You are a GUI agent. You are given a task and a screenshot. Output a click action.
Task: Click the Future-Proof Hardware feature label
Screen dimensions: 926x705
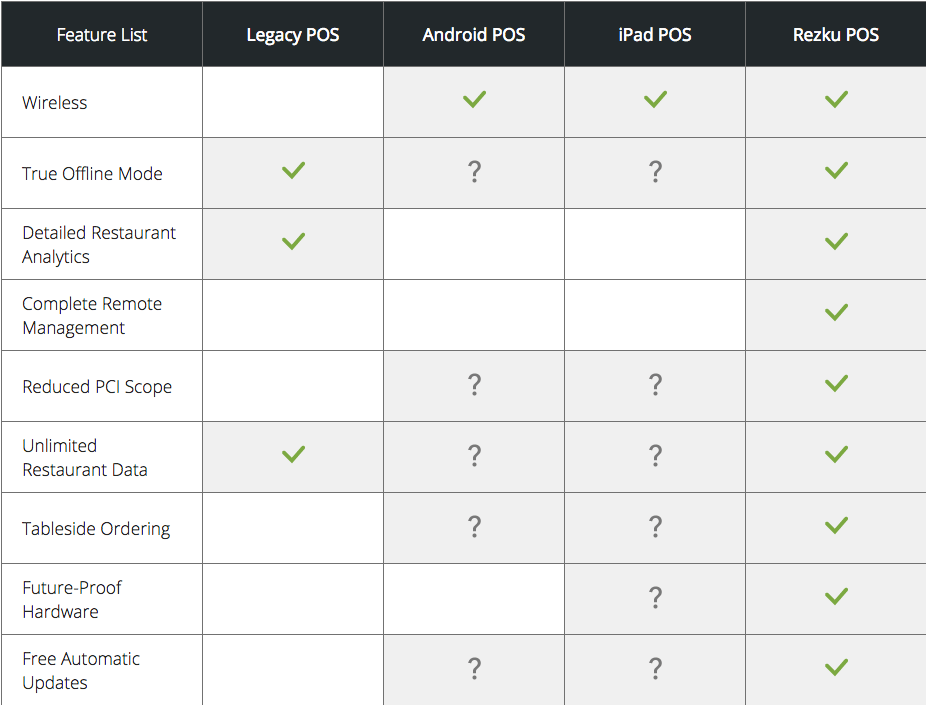(72, 600)
